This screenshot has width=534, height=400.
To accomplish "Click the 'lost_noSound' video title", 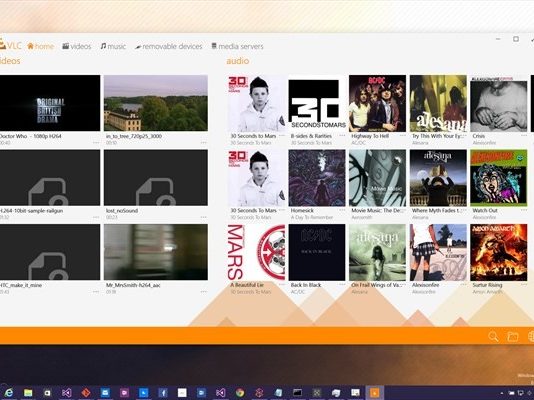I will 122,211.
